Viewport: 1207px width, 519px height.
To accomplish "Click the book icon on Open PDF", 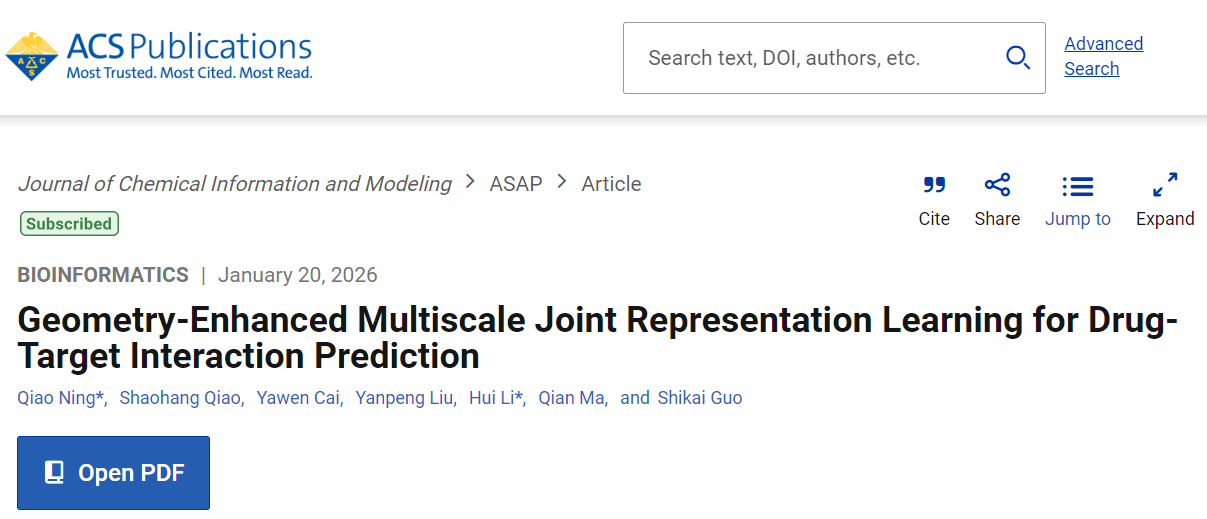I will click(55, 473).
